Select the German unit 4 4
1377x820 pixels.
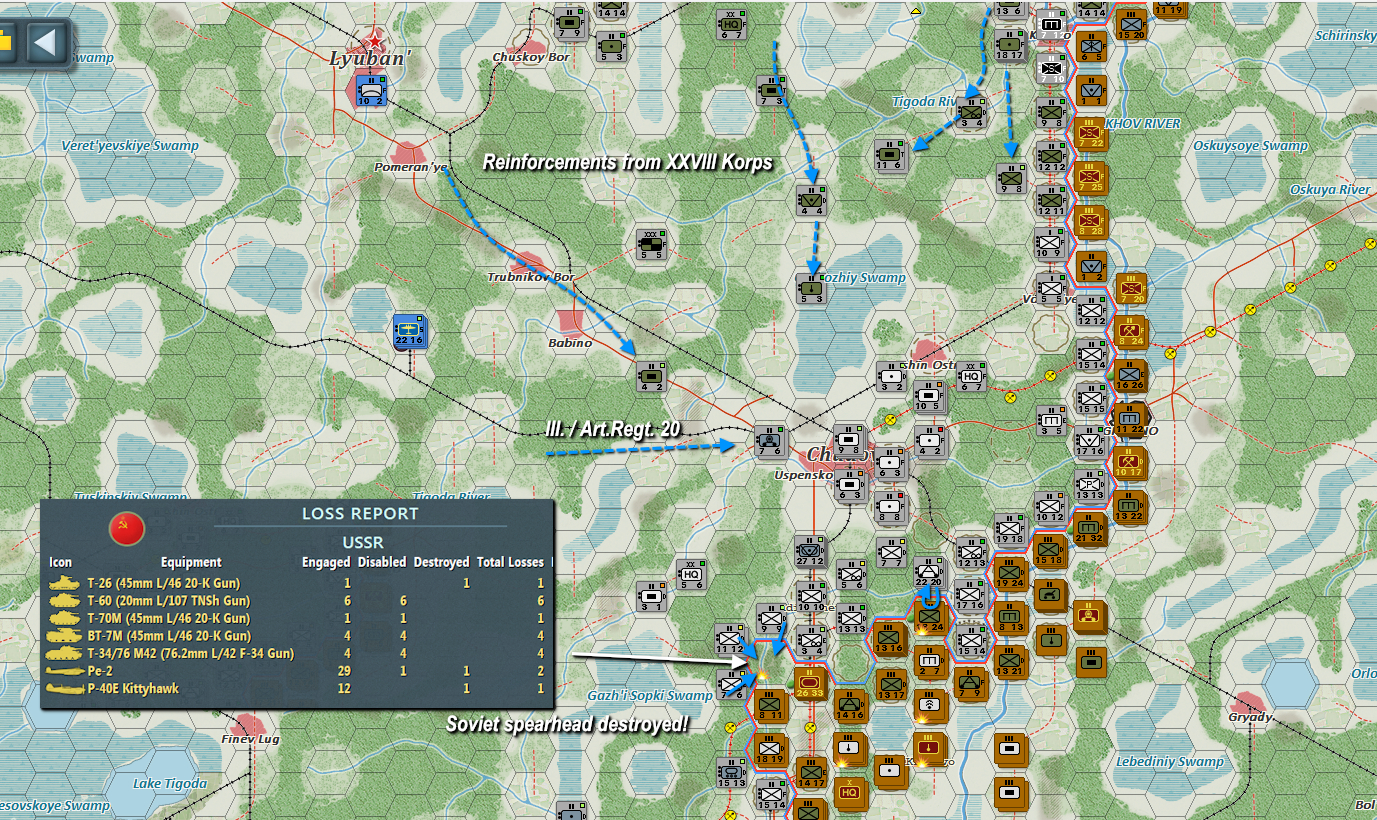pos(811,200)
